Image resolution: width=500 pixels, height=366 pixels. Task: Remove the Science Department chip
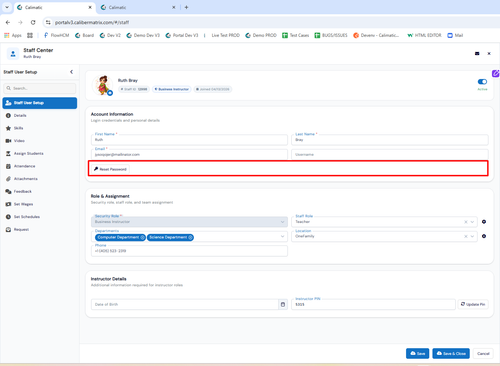point(190,237)
